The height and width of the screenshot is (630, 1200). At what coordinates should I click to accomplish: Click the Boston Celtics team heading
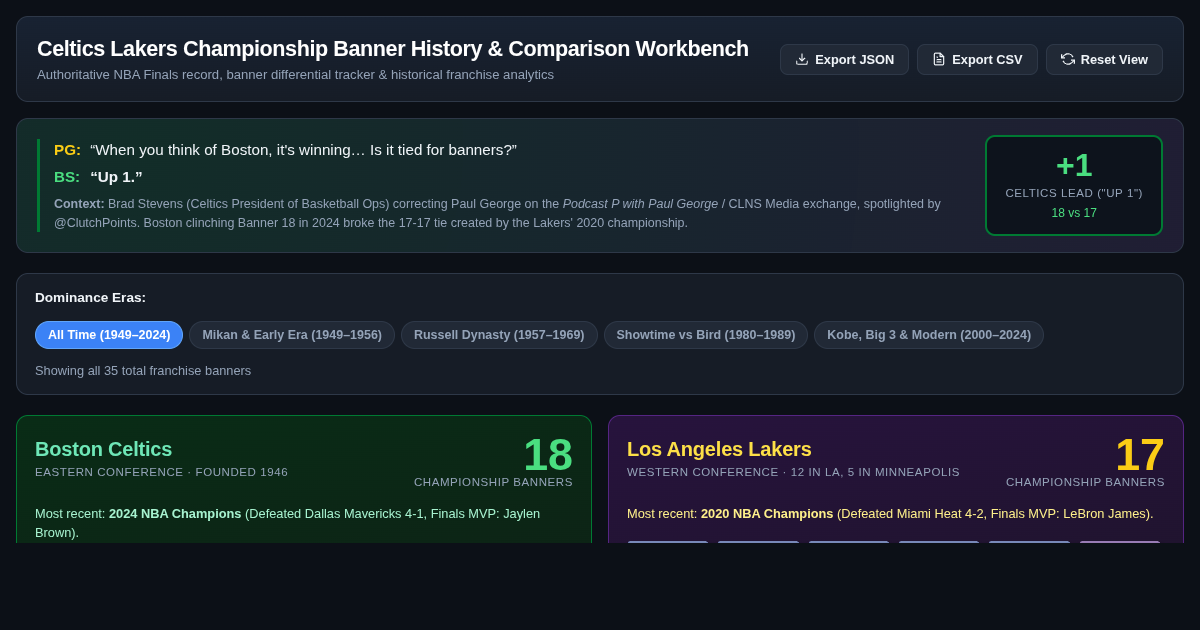tap(104, 449)
